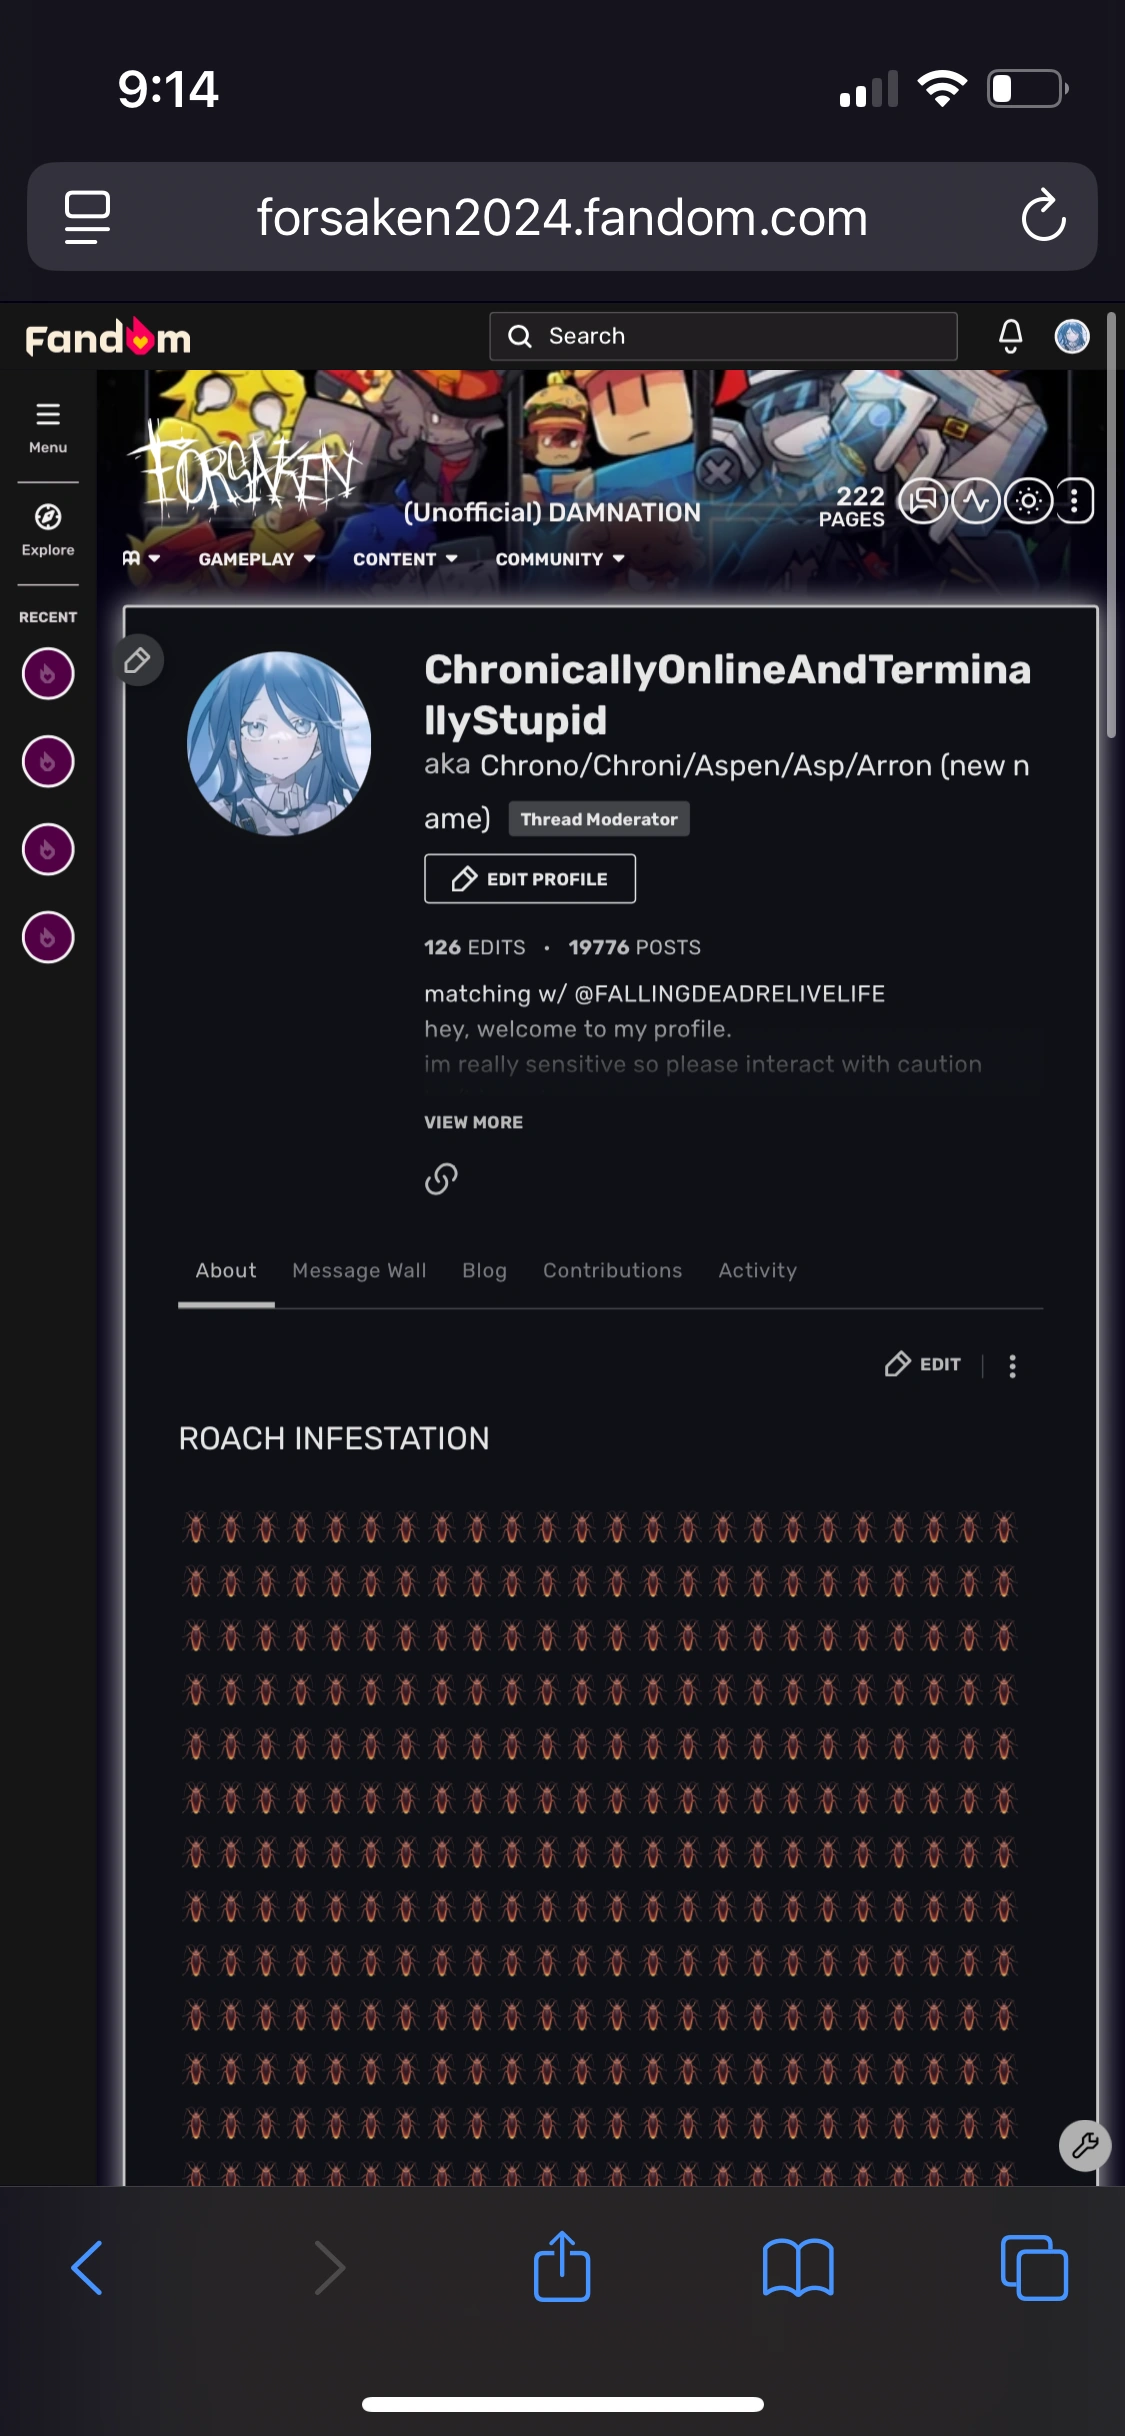Expand the COMMUNITY dropdown
This screenshot has width=1125, height=2436.
coord(560,559)
